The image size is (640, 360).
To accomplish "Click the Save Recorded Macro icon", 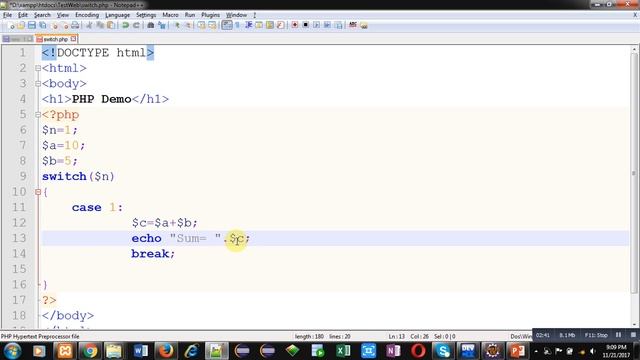I will 338,25.
